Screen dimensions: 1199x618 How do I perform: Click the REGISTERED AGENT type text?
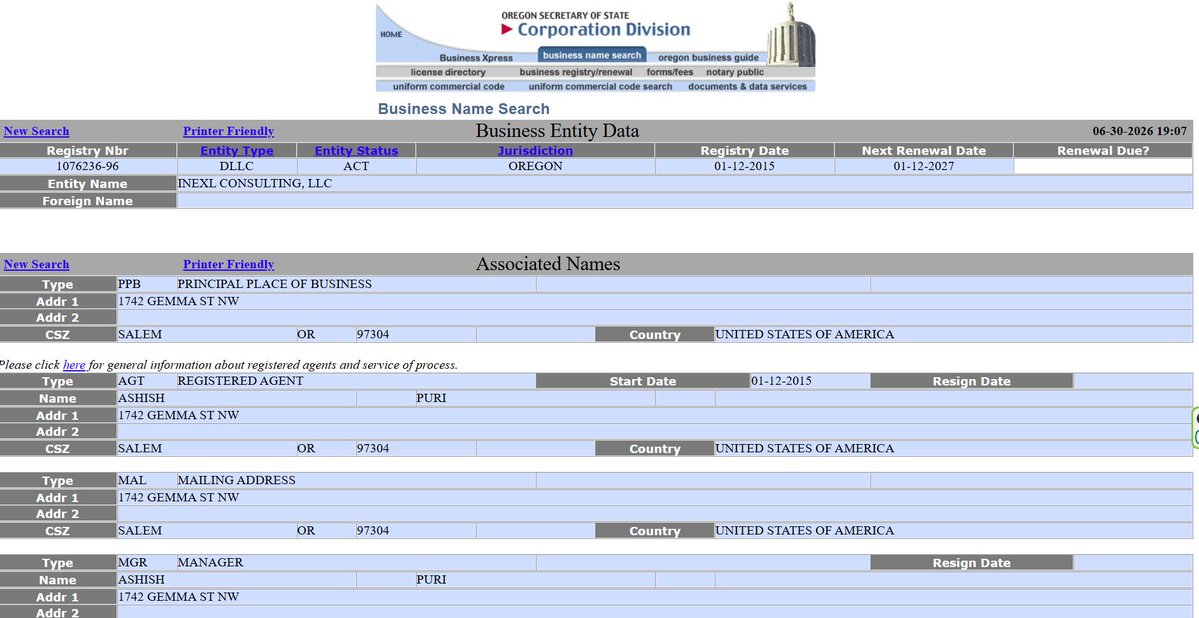[240, 380]
